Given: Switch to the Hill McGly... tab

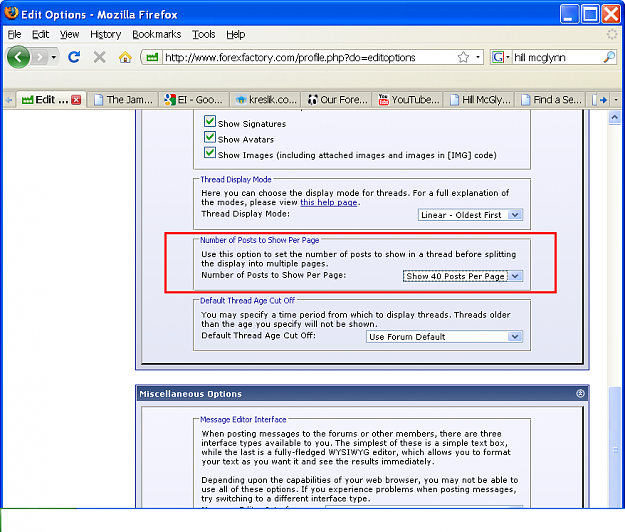Looking at the screenshot, I should (479, 100).
